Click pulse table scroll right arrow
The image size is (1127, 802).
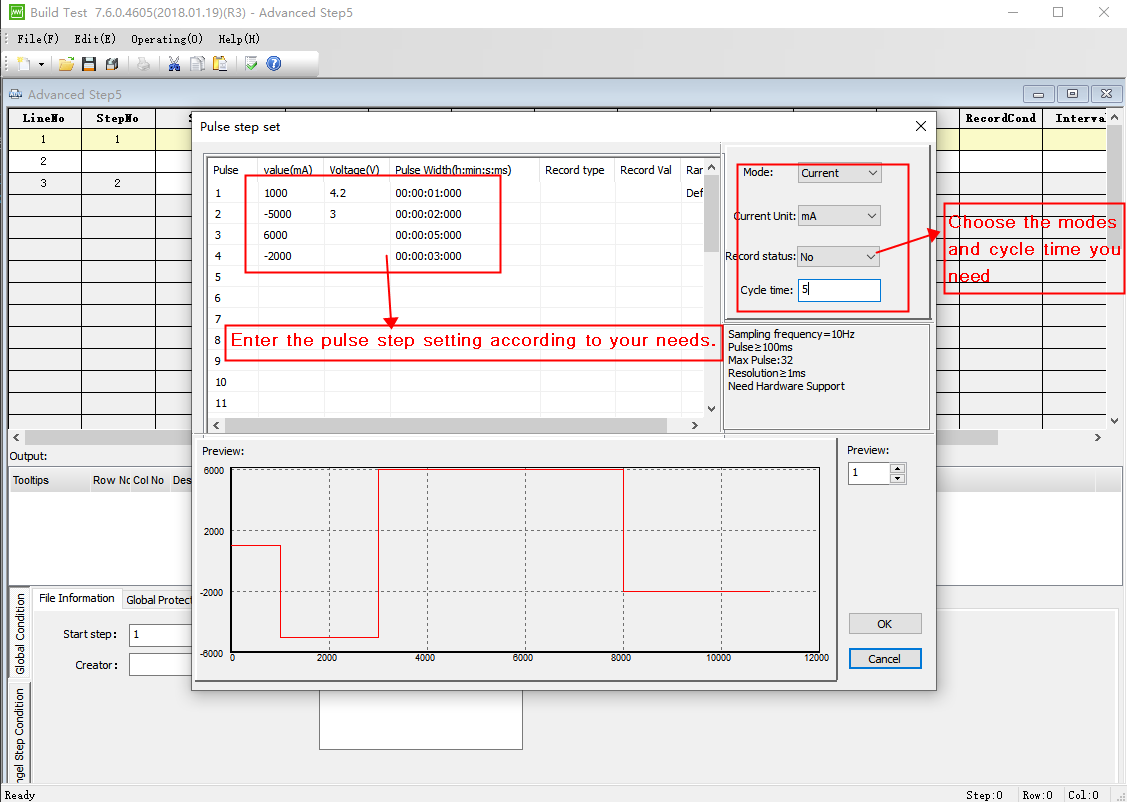coord(694,425)
